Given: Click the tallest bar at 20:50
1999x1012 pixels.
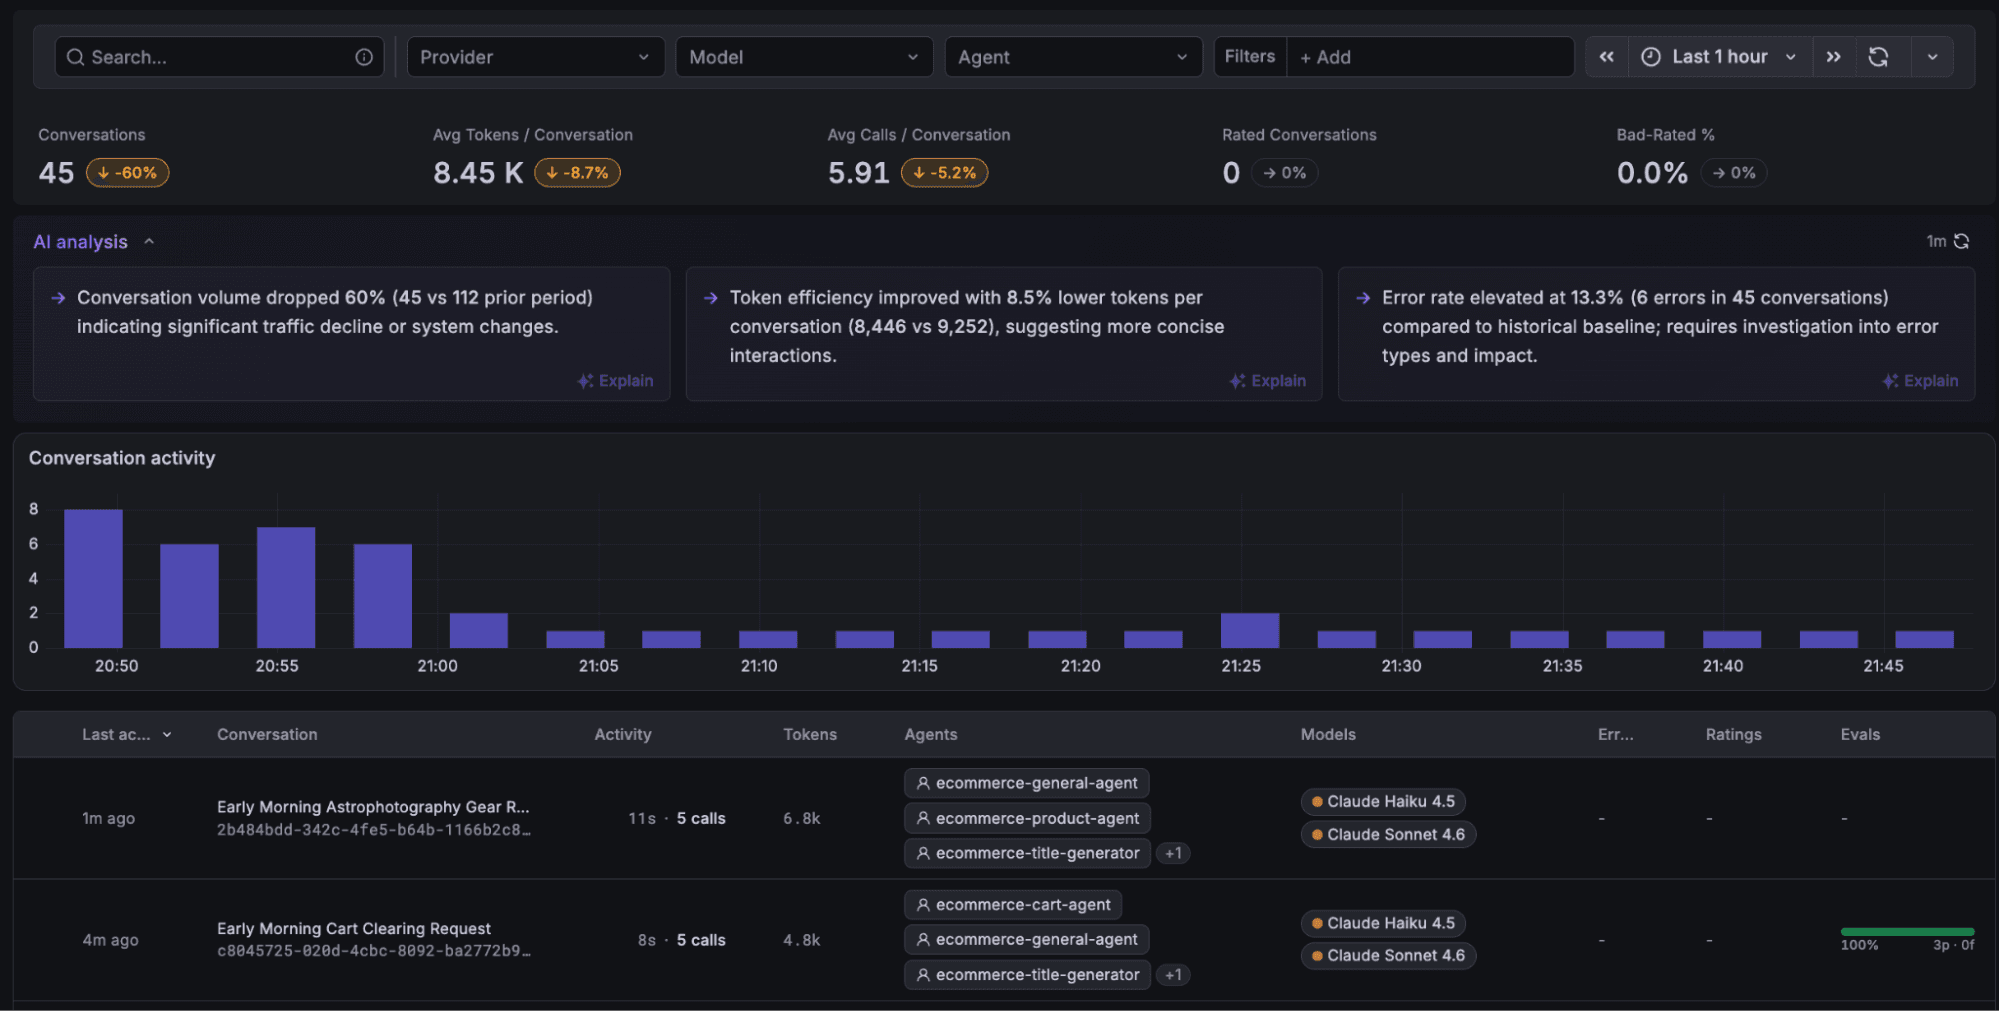Looking at the screenshot, I should point(93,578).
